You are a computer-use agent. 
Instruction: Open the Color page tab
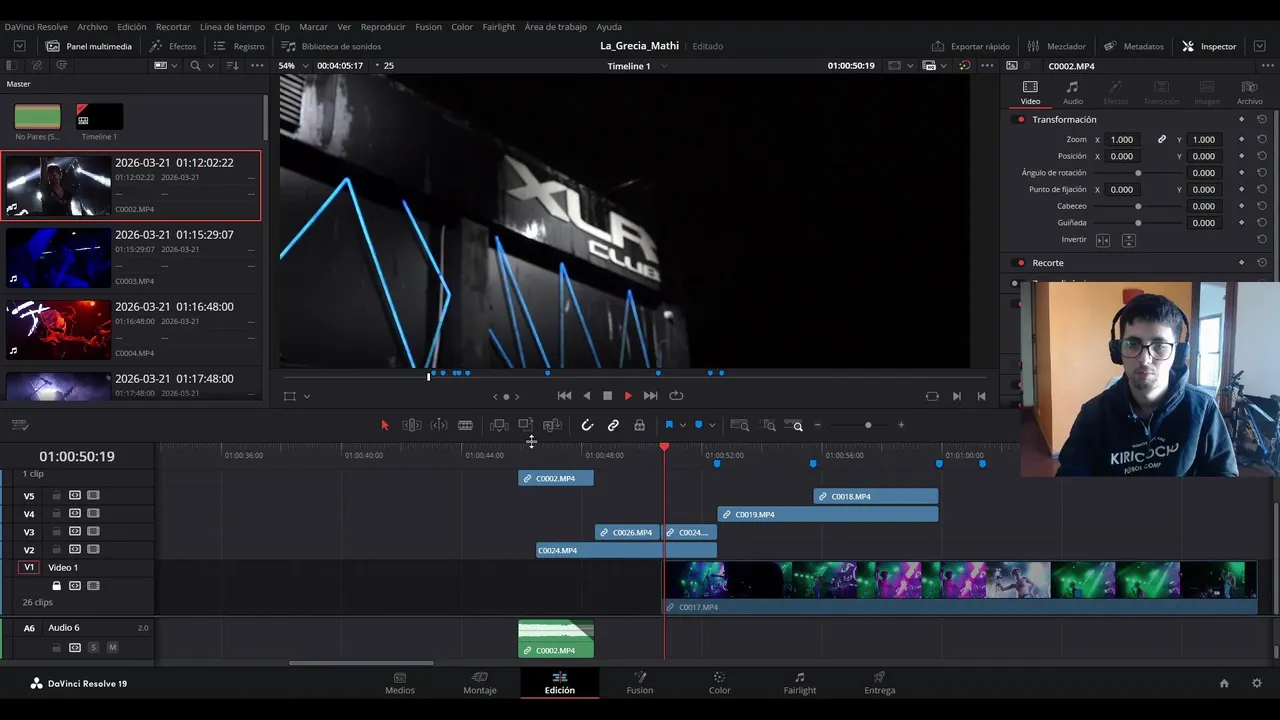[719, 683]
